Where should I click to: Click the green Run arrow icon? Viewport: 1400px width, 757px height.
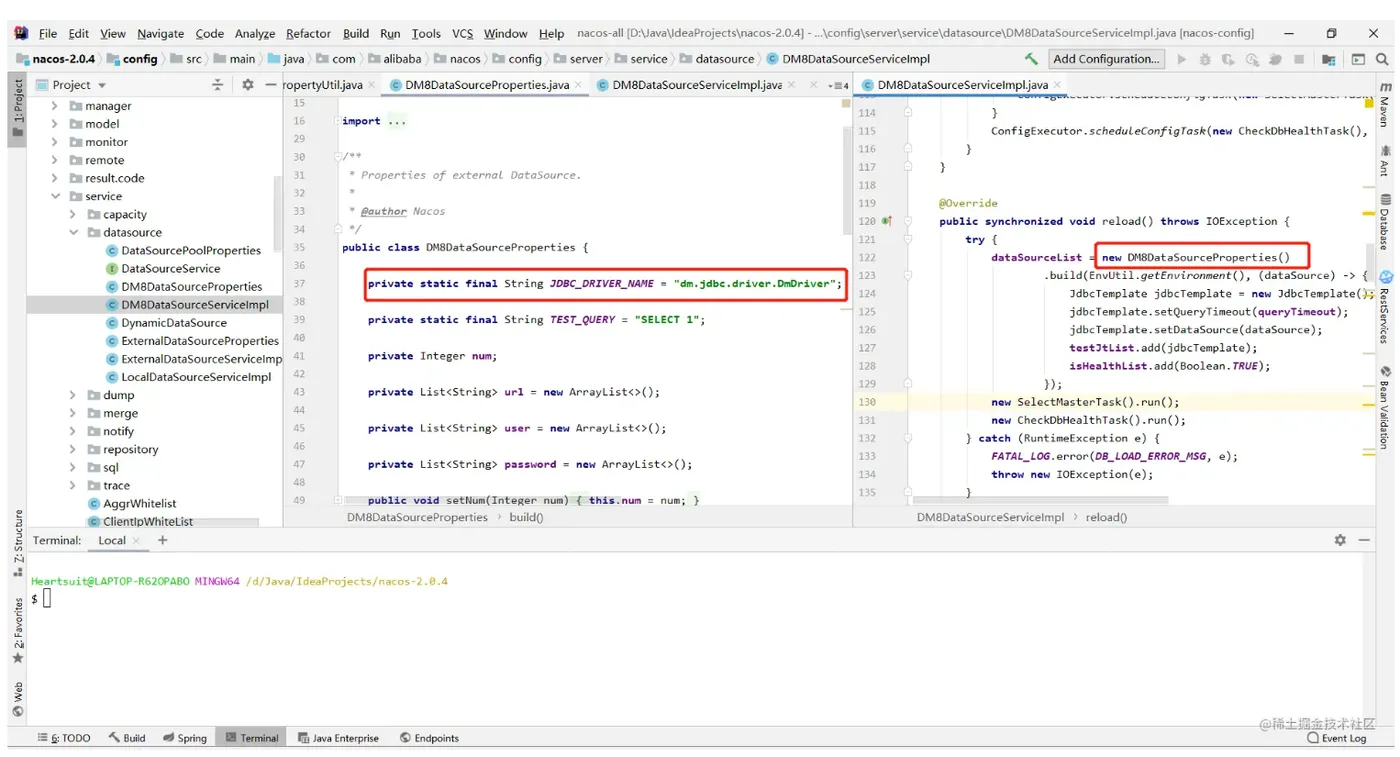1182,59
